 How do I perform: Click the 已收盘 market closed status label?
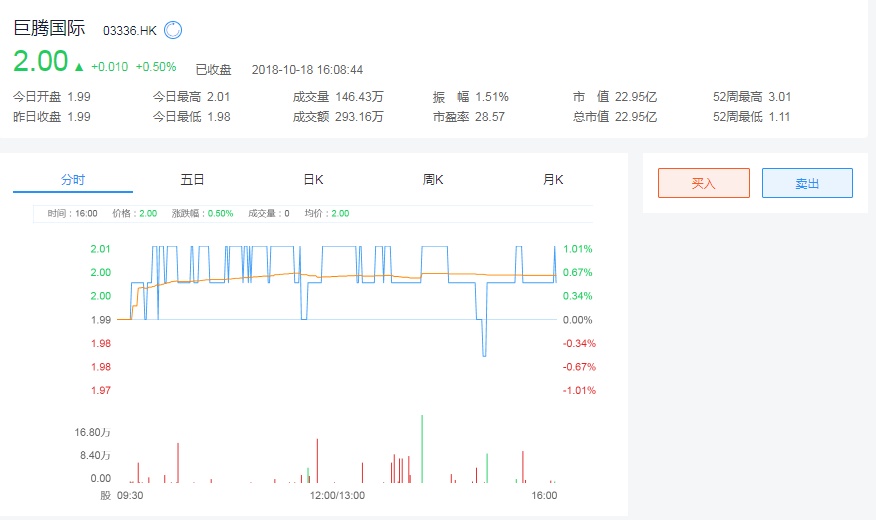[213, 69]
